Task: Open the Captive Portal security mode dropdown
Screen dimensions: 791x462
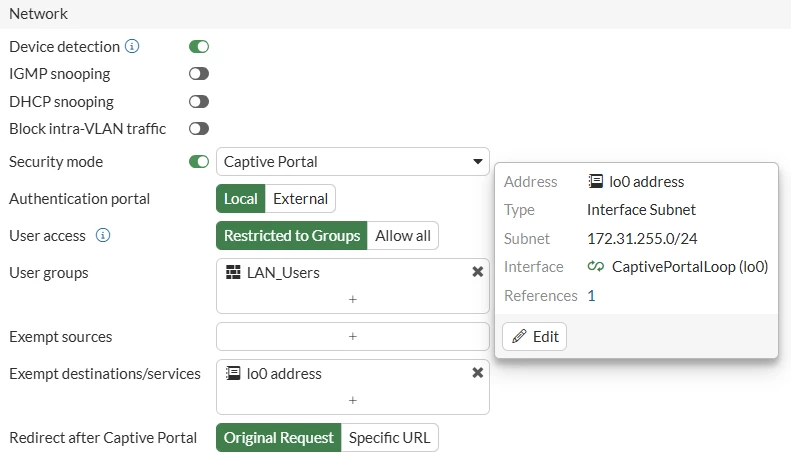Action: 353,161
